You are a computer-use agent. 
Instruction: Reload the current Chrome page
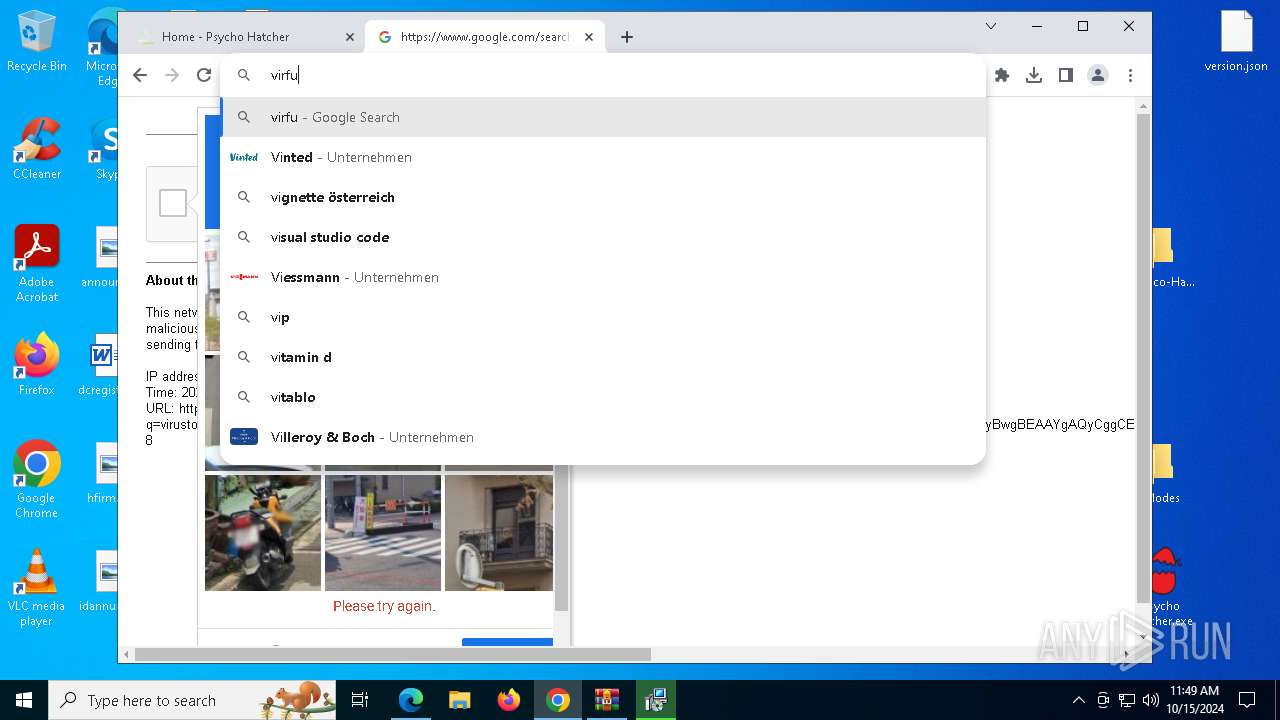(x=204, y=75)
